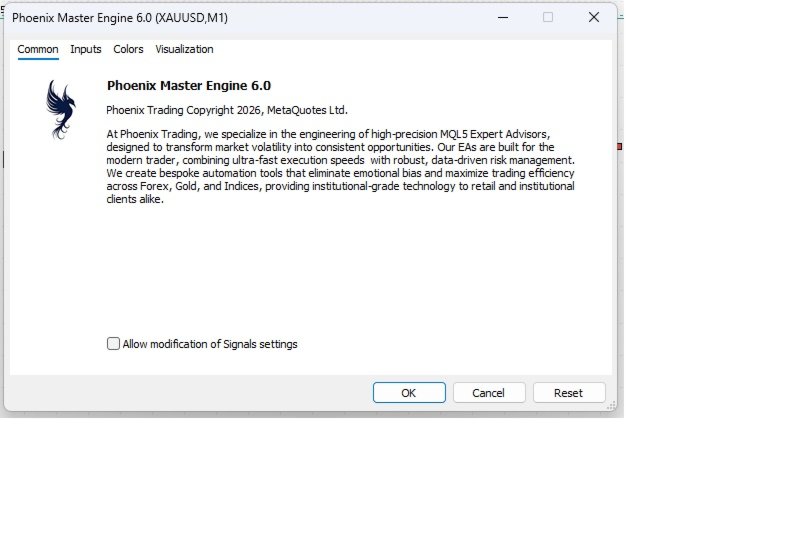Viewport: 794px width, 543px height.
Task: Confirm with the OK button
Action: click(x=409, y=393)
